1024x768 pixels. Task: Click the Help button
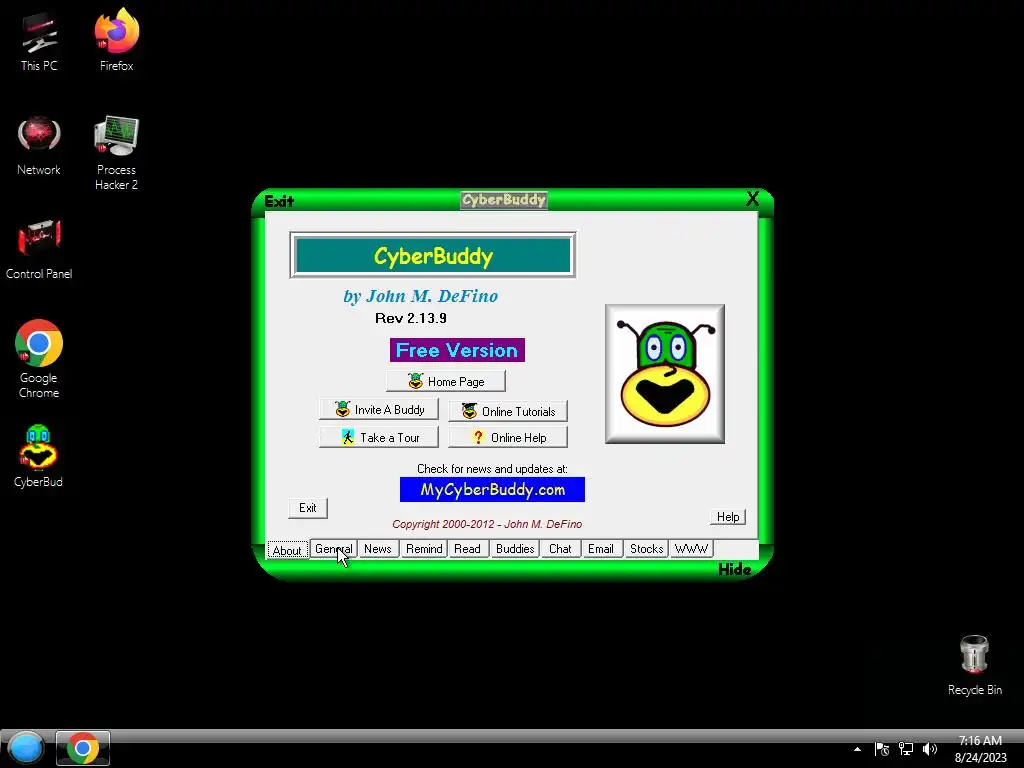(728, 517)
